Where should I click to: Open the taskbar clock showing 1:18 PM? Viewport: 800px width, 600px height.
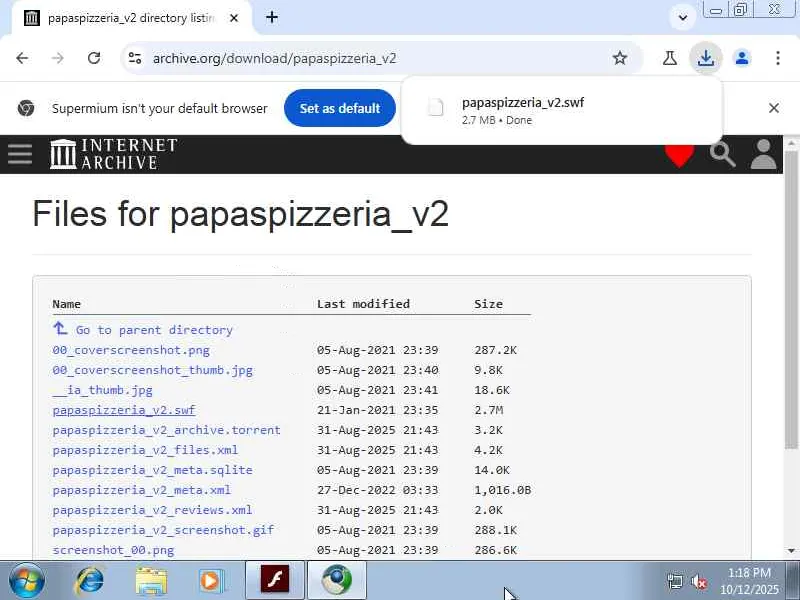(749, 581)
